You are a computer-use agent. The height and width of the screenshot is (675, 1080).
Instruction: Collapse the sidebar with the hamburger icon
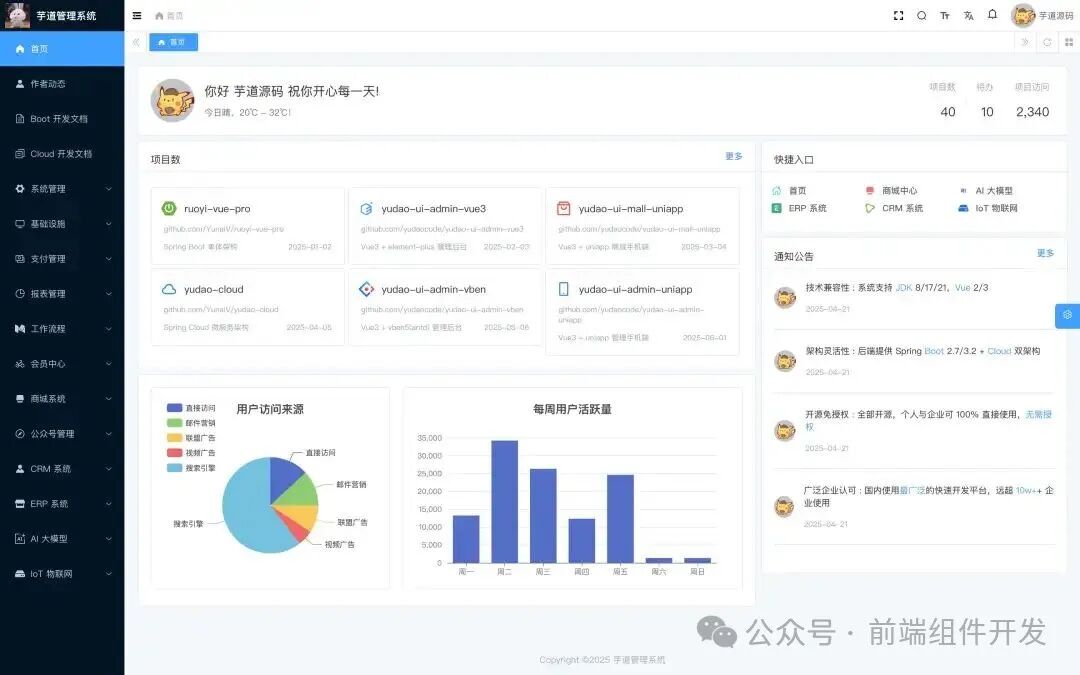click(x=137, y=15)
